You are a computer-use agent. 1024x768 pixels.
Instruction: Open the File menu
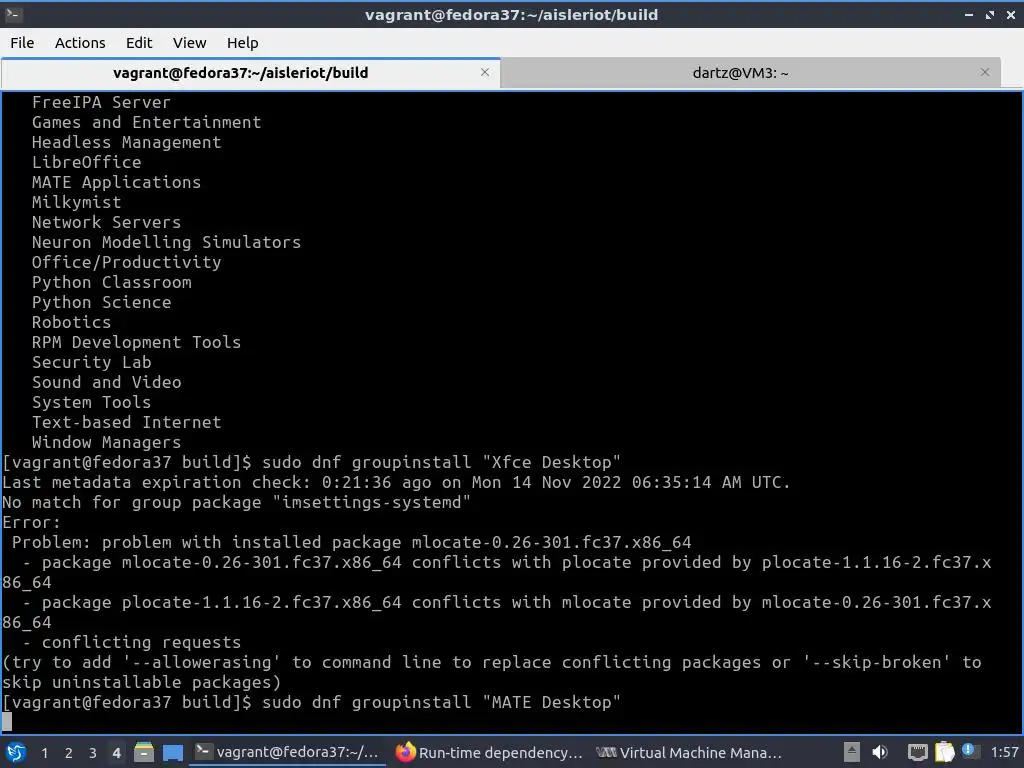click(22, 43)
